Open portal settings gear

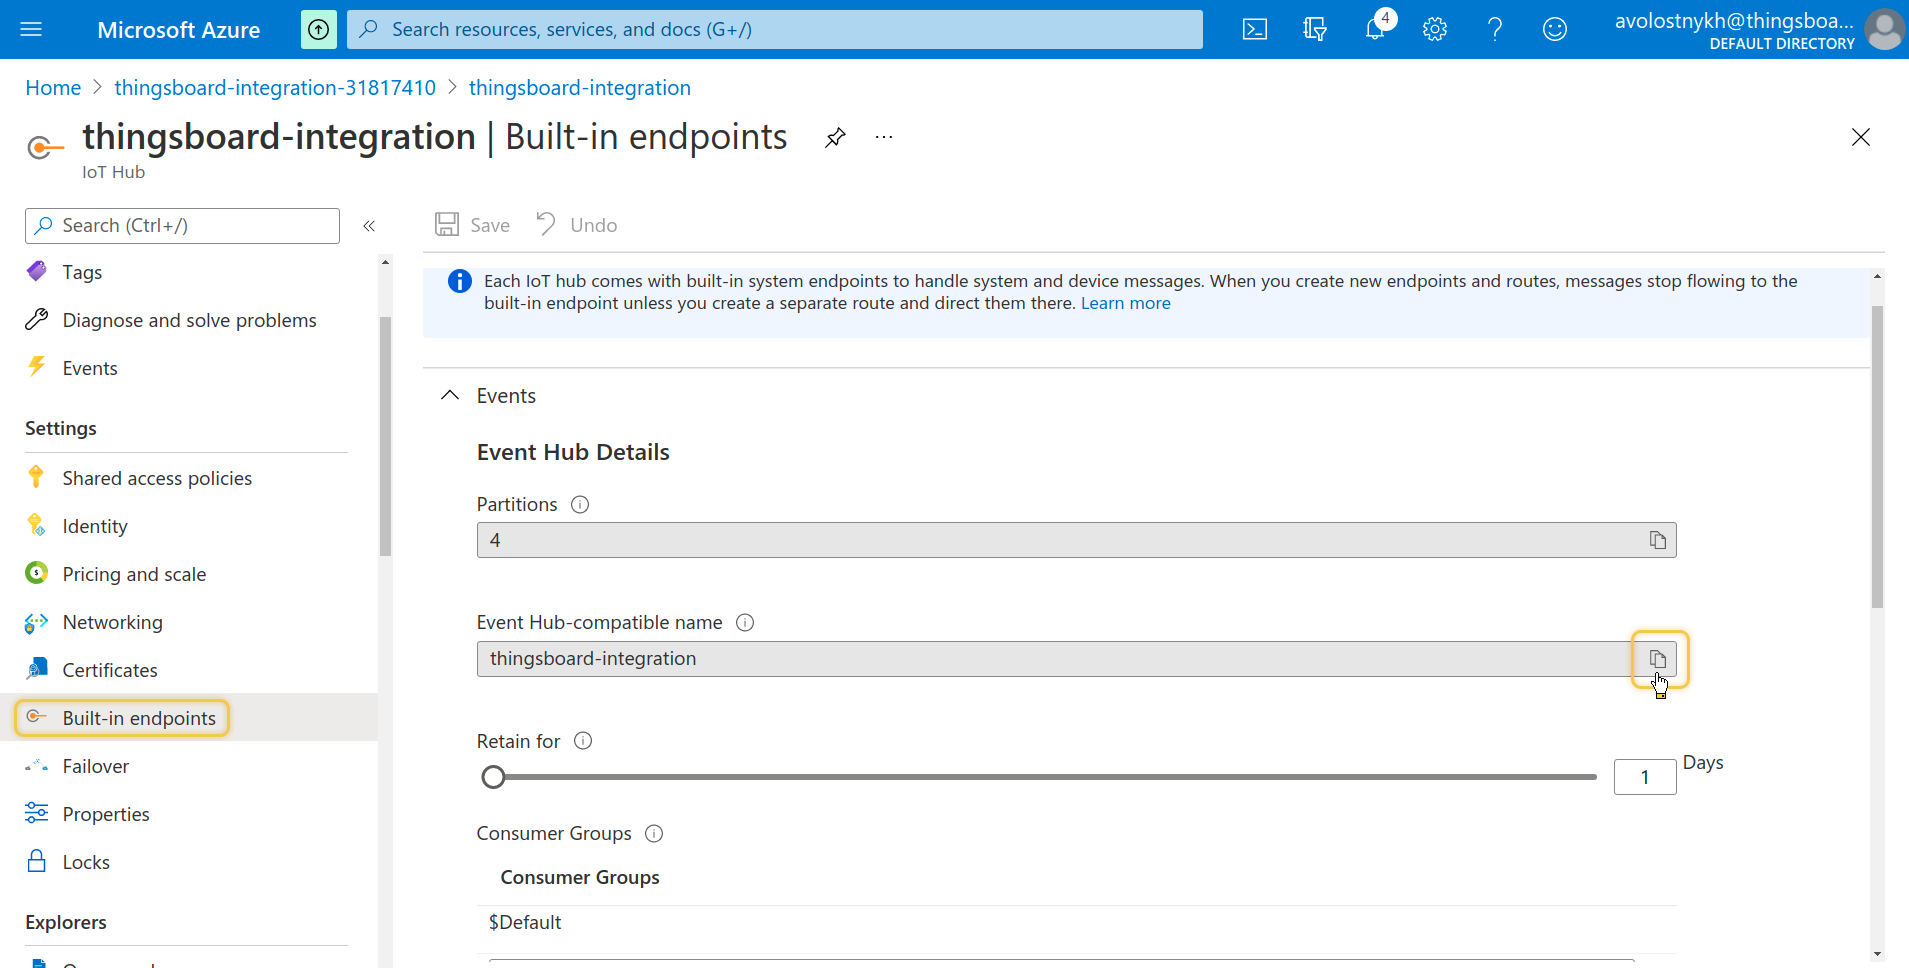(1435, 29)
